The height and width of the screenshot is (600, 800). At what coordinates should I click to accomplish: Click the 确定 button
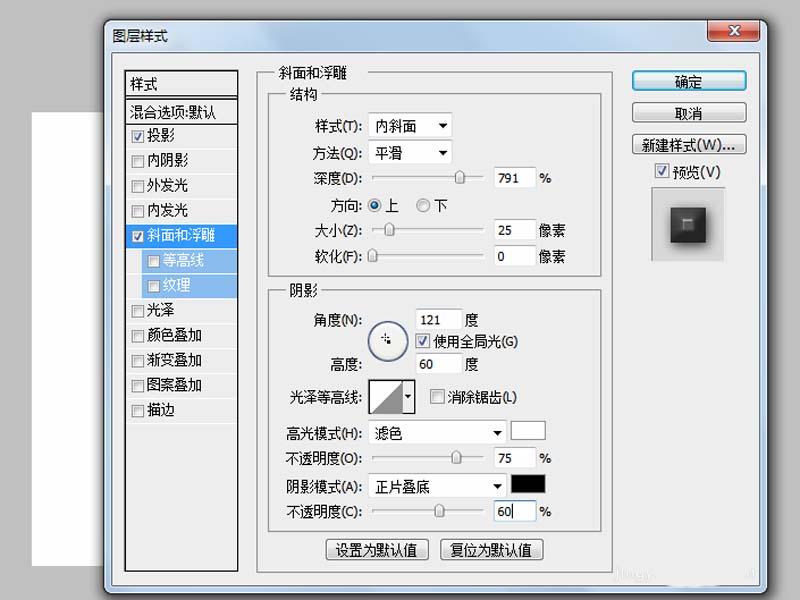(x=689, y=82)
